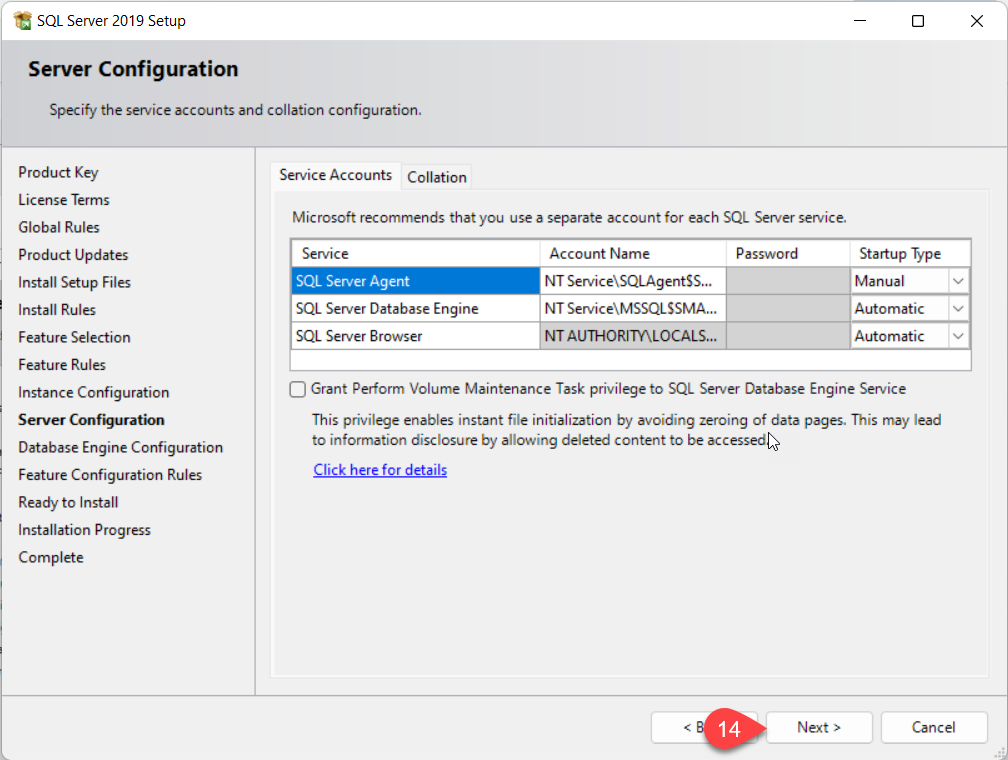
Task: Click the Cancel button
Action: [933, 727]
